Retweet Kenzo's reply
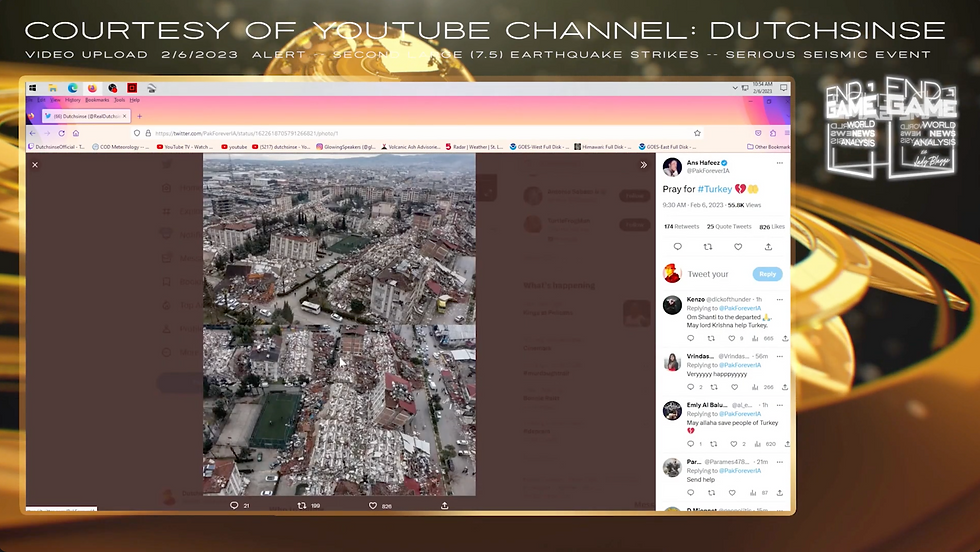 pos(711,338)
